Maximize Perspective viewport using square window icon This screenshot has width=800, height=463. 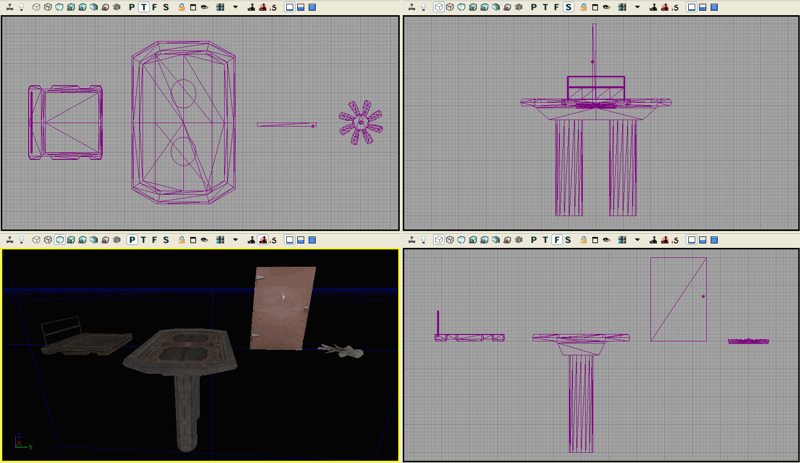point(193,240)
